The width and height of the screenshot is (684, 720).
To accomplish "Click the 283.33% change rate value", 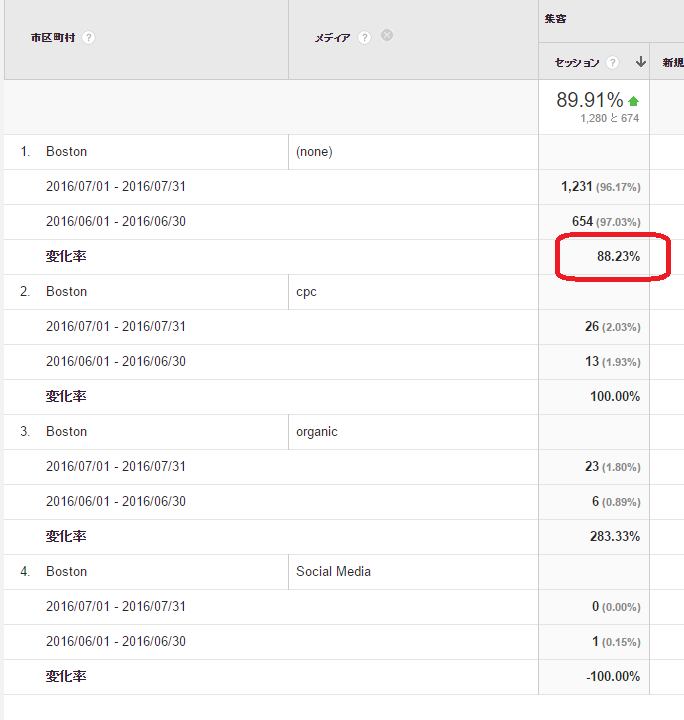I will click(615, 537).
